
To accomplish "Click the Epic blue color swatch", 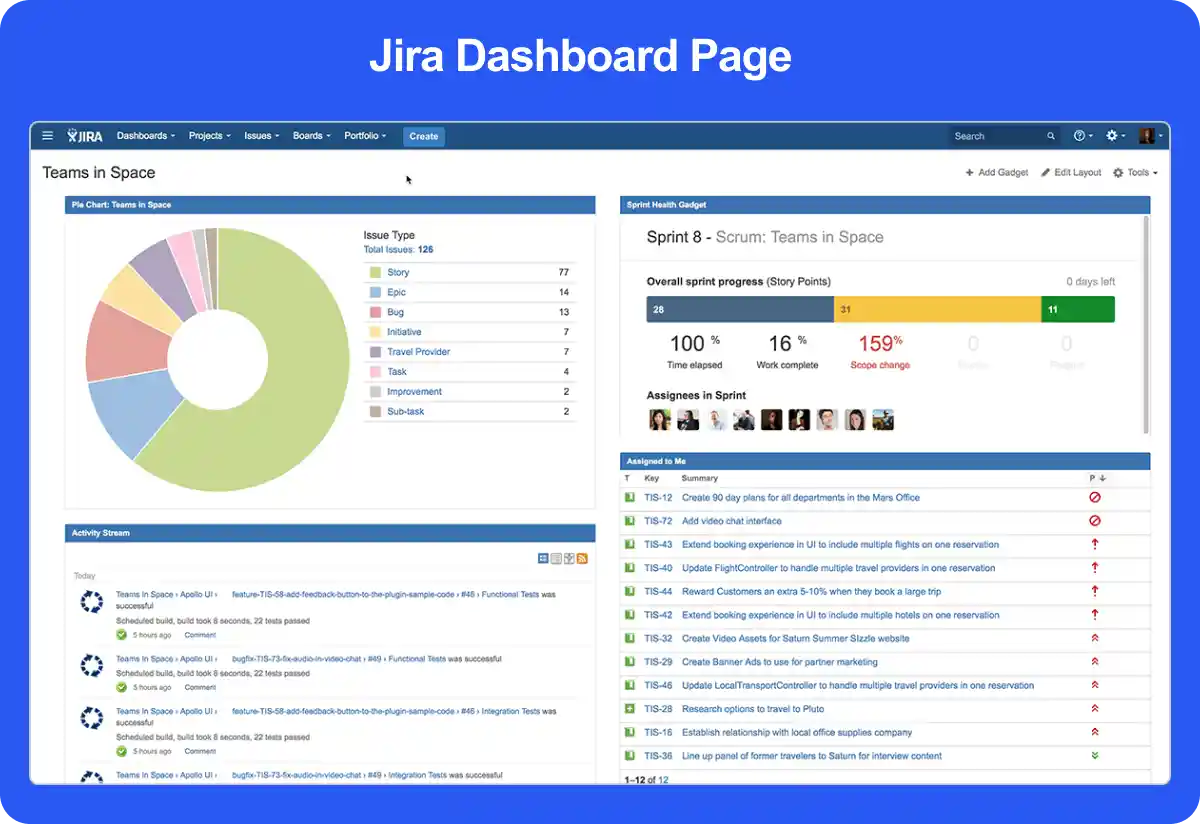I will tap(375, 292).
